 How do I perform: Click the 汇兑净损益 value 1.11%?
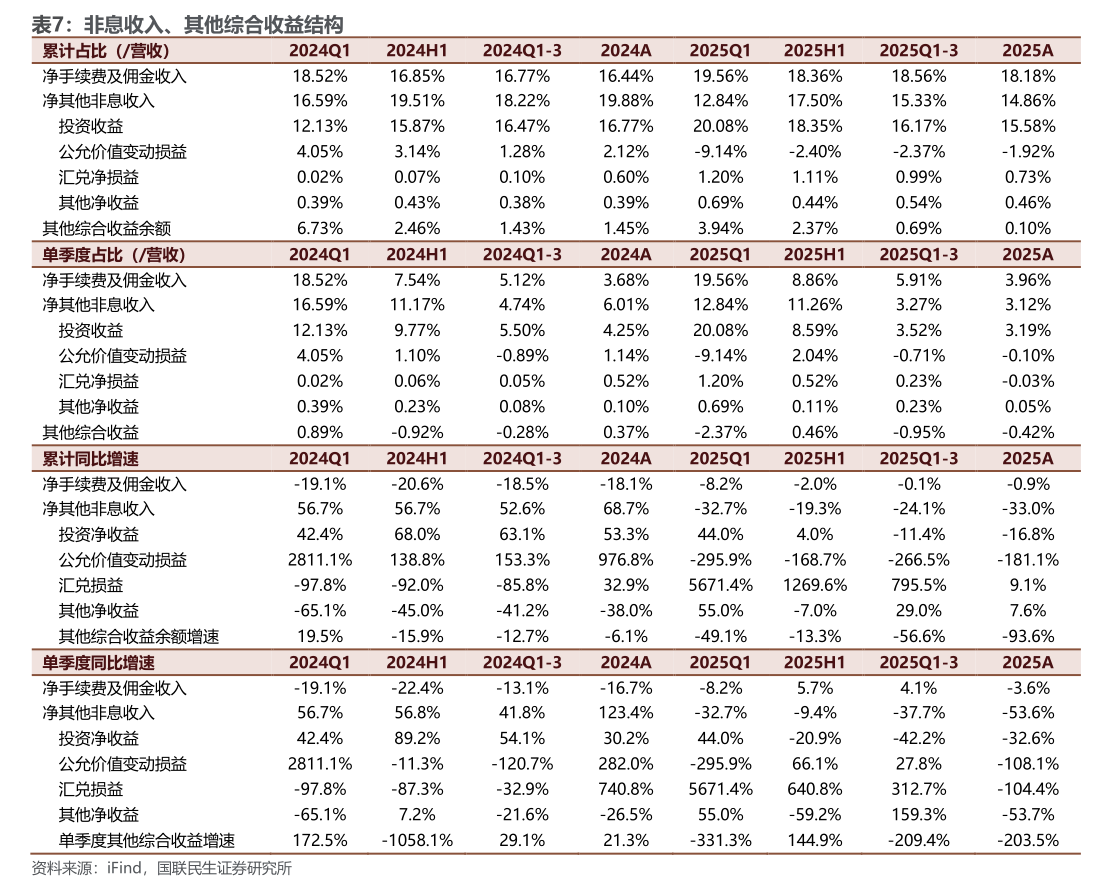coord(815,178)
